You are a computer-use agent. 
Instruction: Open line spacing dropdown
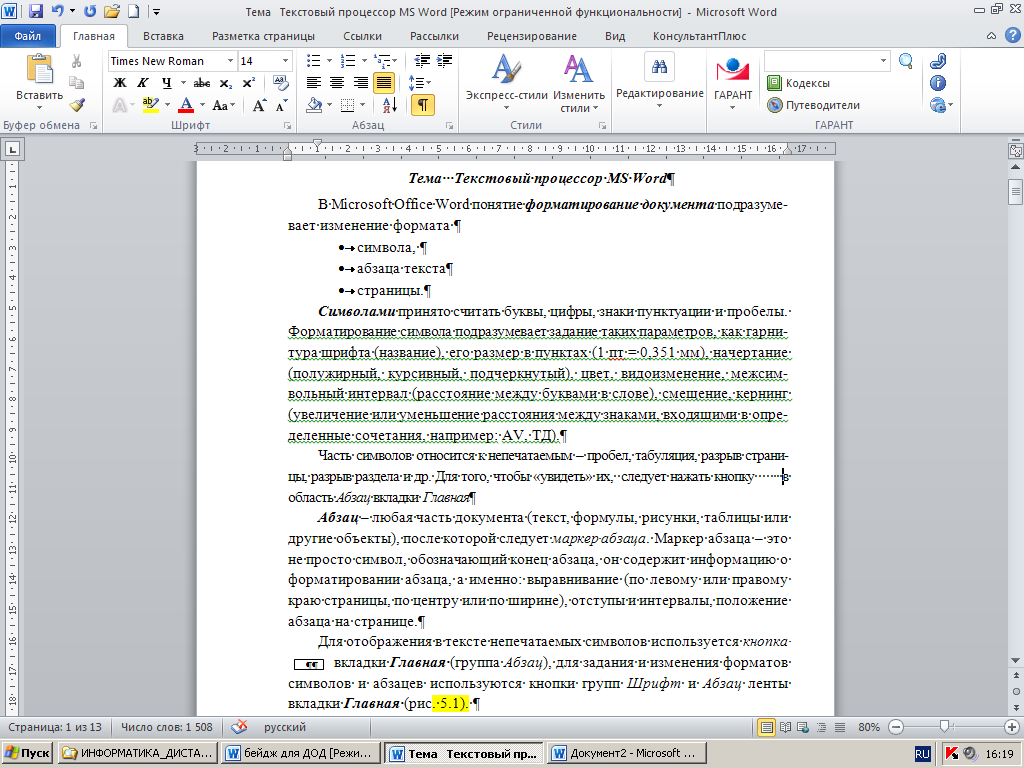(x=420, y=83)
